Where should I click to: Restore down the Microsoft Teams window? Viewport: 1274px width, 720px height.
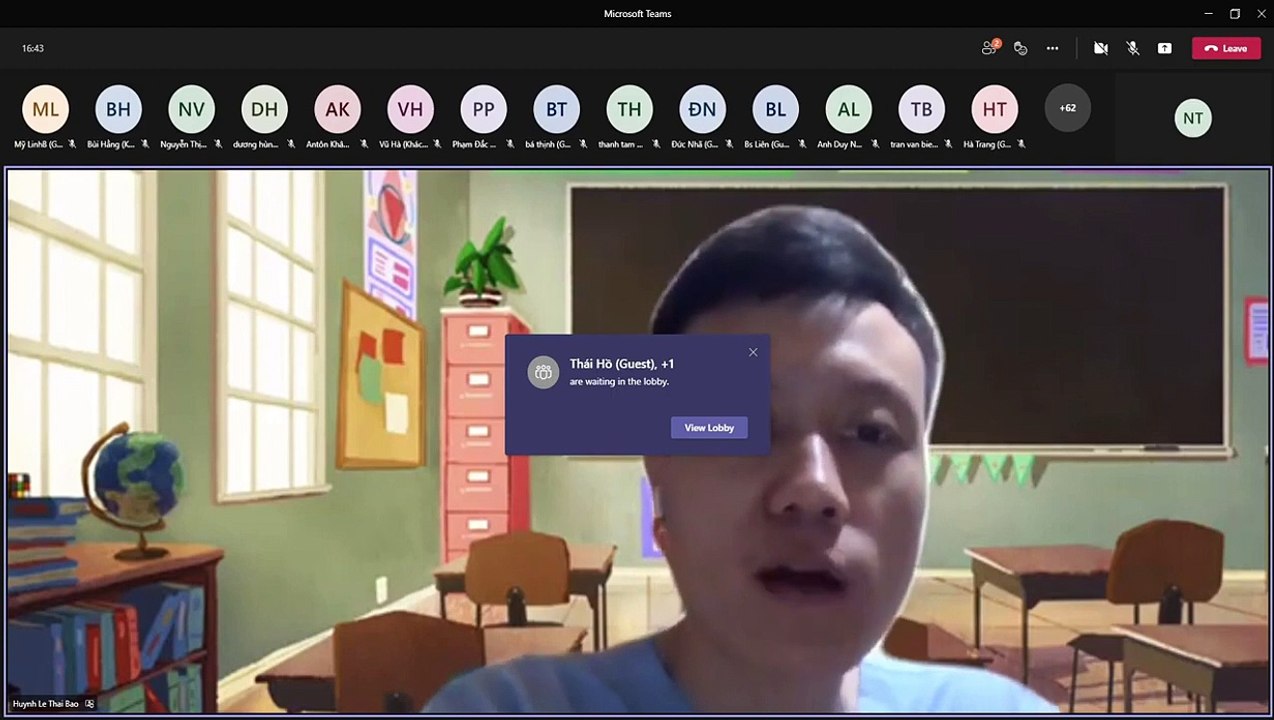coord(1235,13)
